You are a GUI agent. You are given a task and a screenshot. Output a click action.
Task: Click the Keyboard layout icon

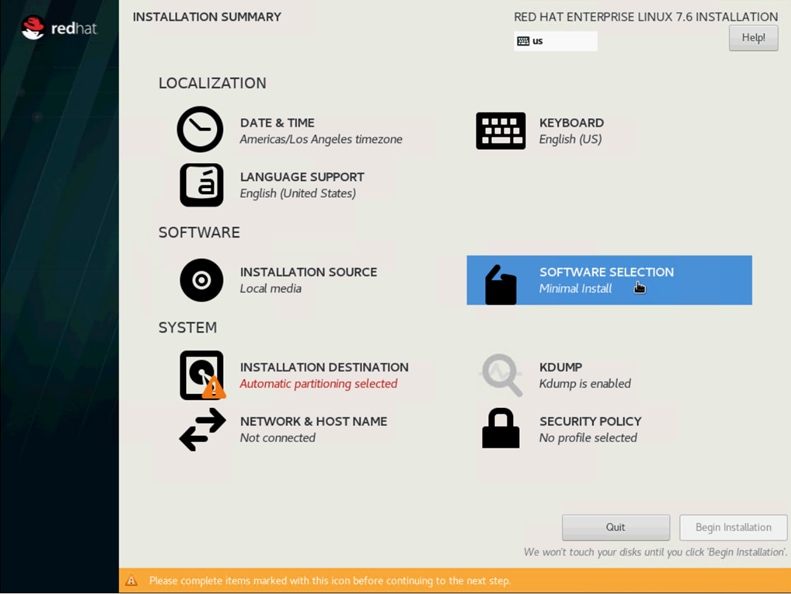point(500,131)
